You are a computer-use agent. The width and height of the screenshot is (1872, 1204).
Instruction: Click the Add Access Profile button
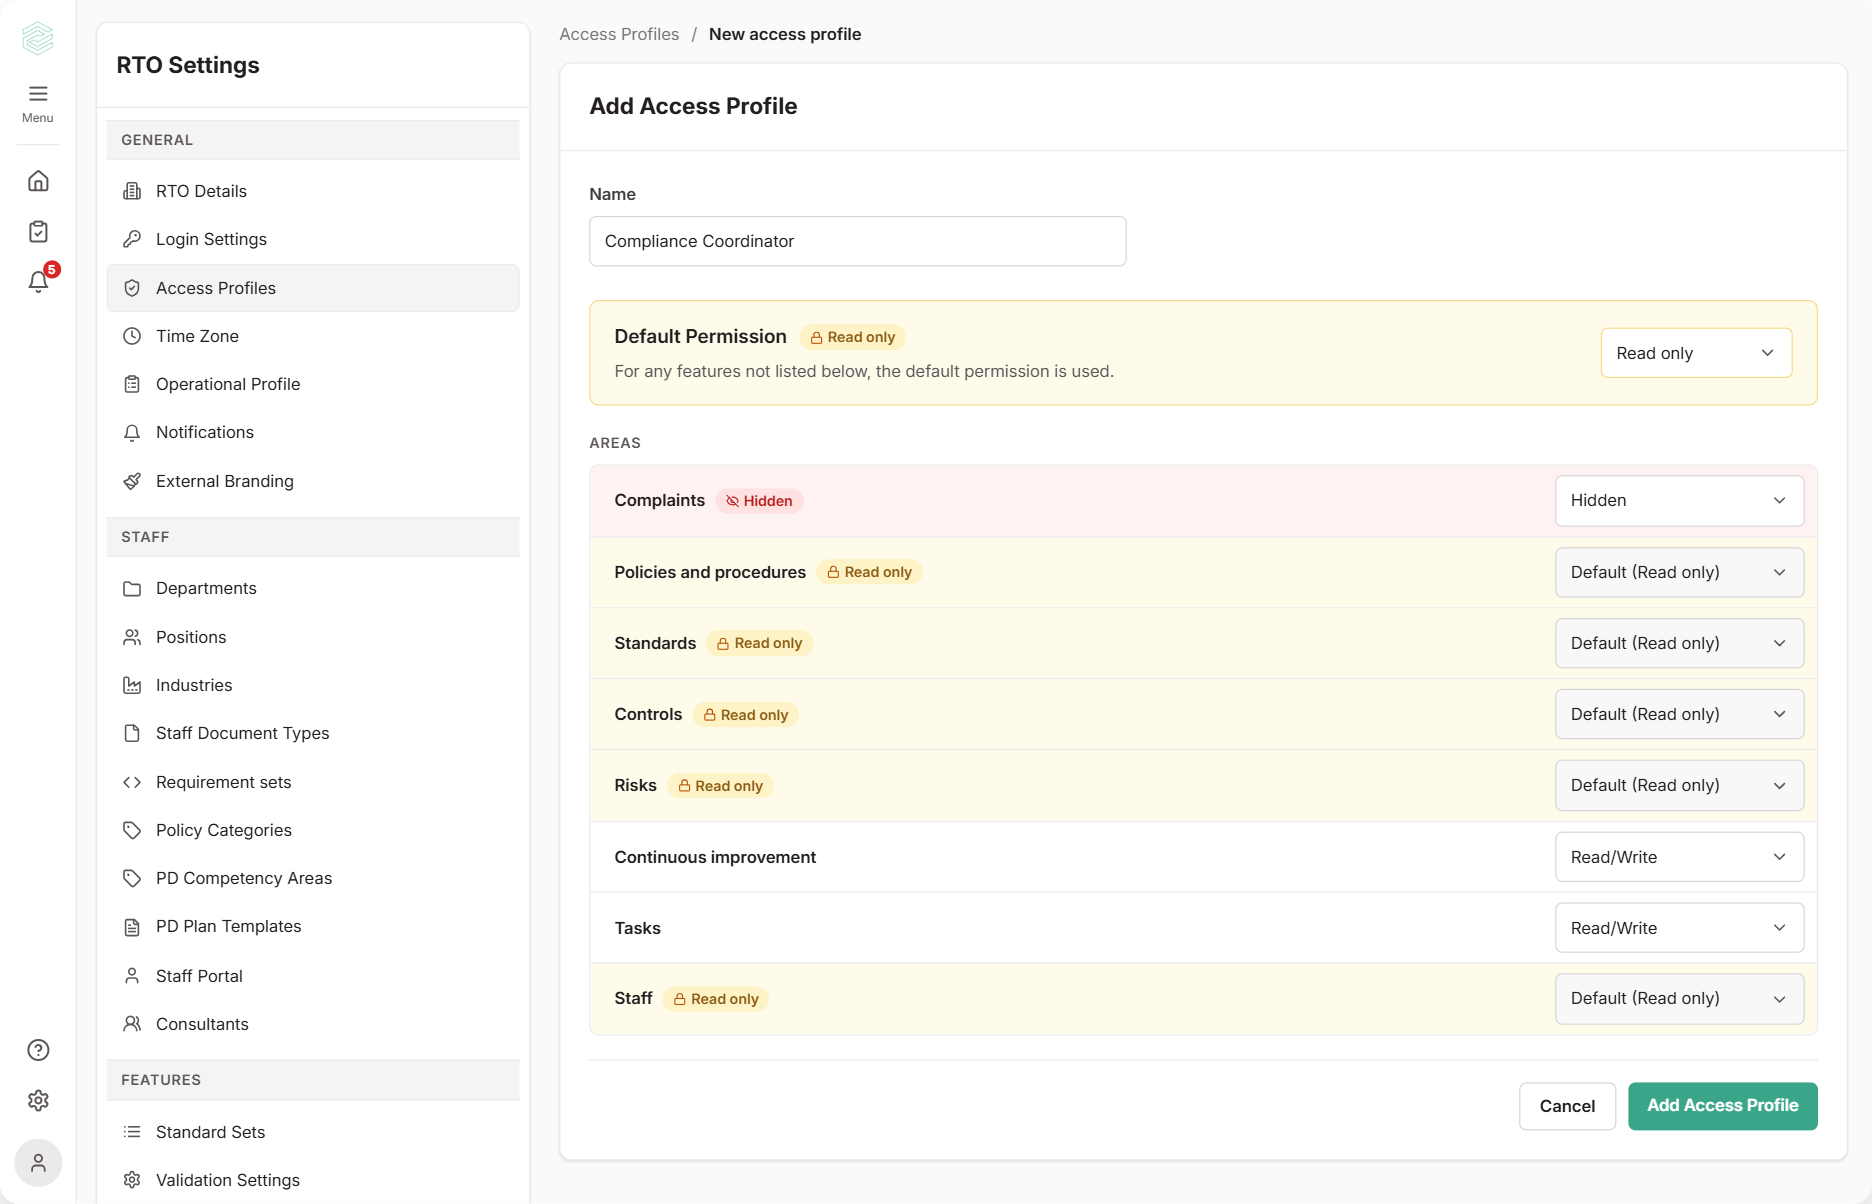1722,1106
